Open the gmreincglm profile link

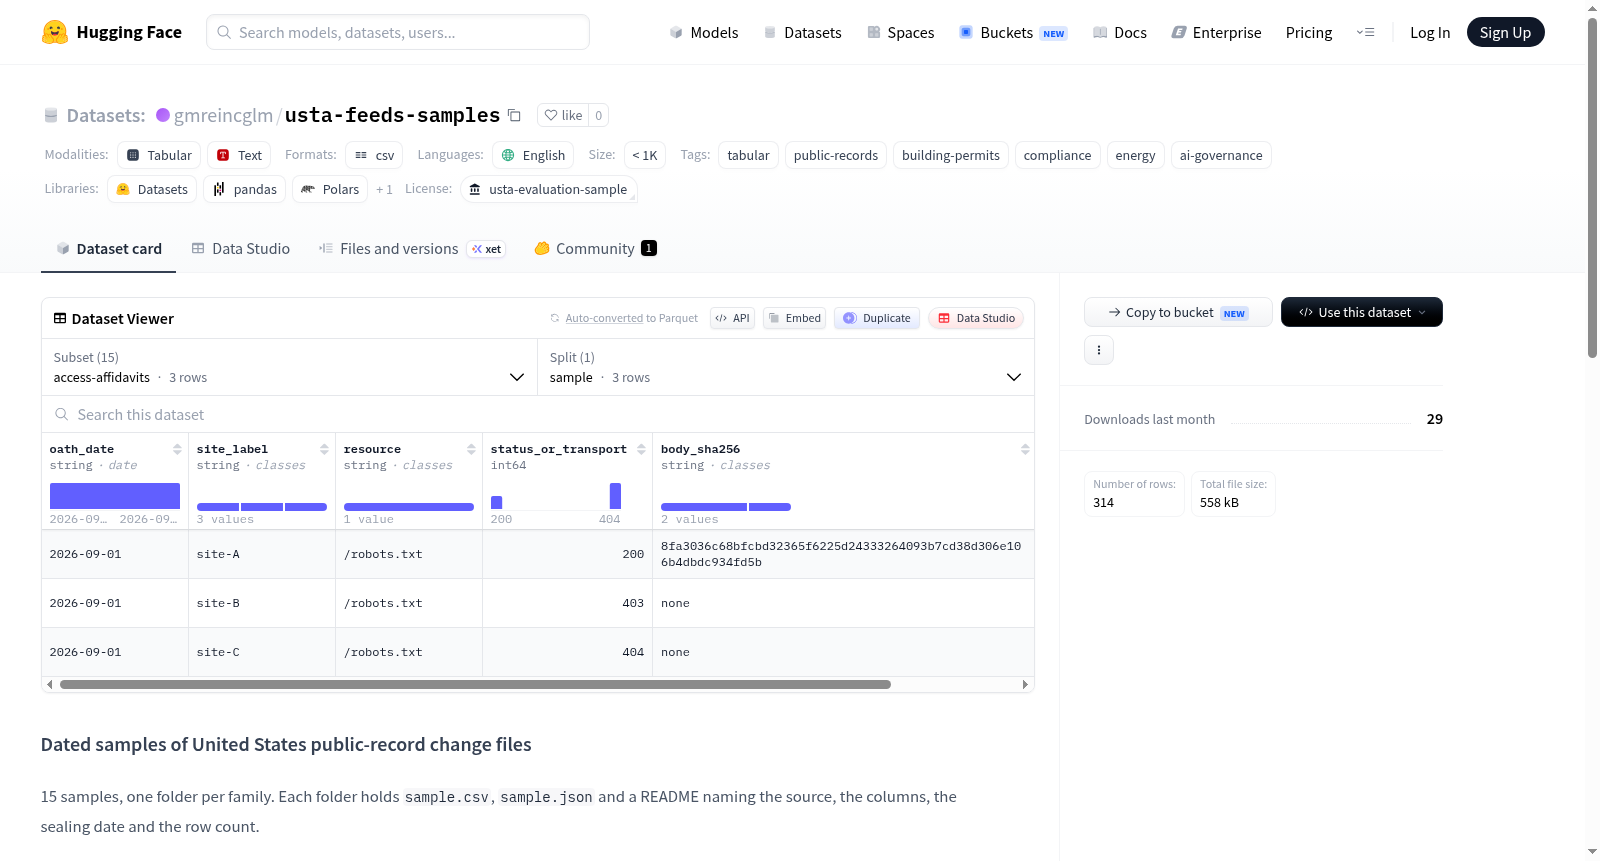[x=223, y=115]
